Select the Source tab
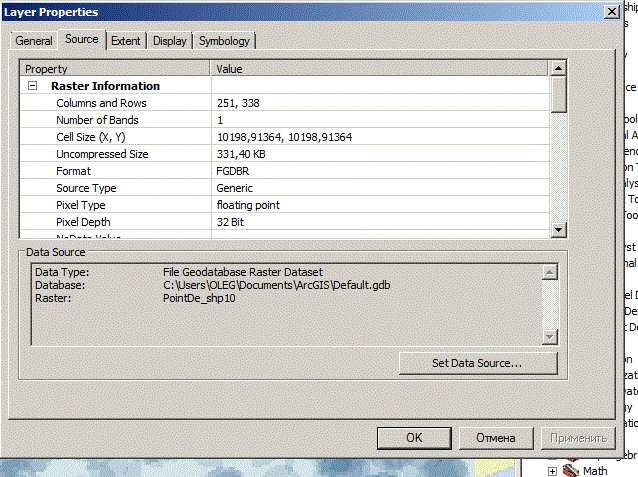Viewport: 638px width, 477px height. tap(82, 39)
